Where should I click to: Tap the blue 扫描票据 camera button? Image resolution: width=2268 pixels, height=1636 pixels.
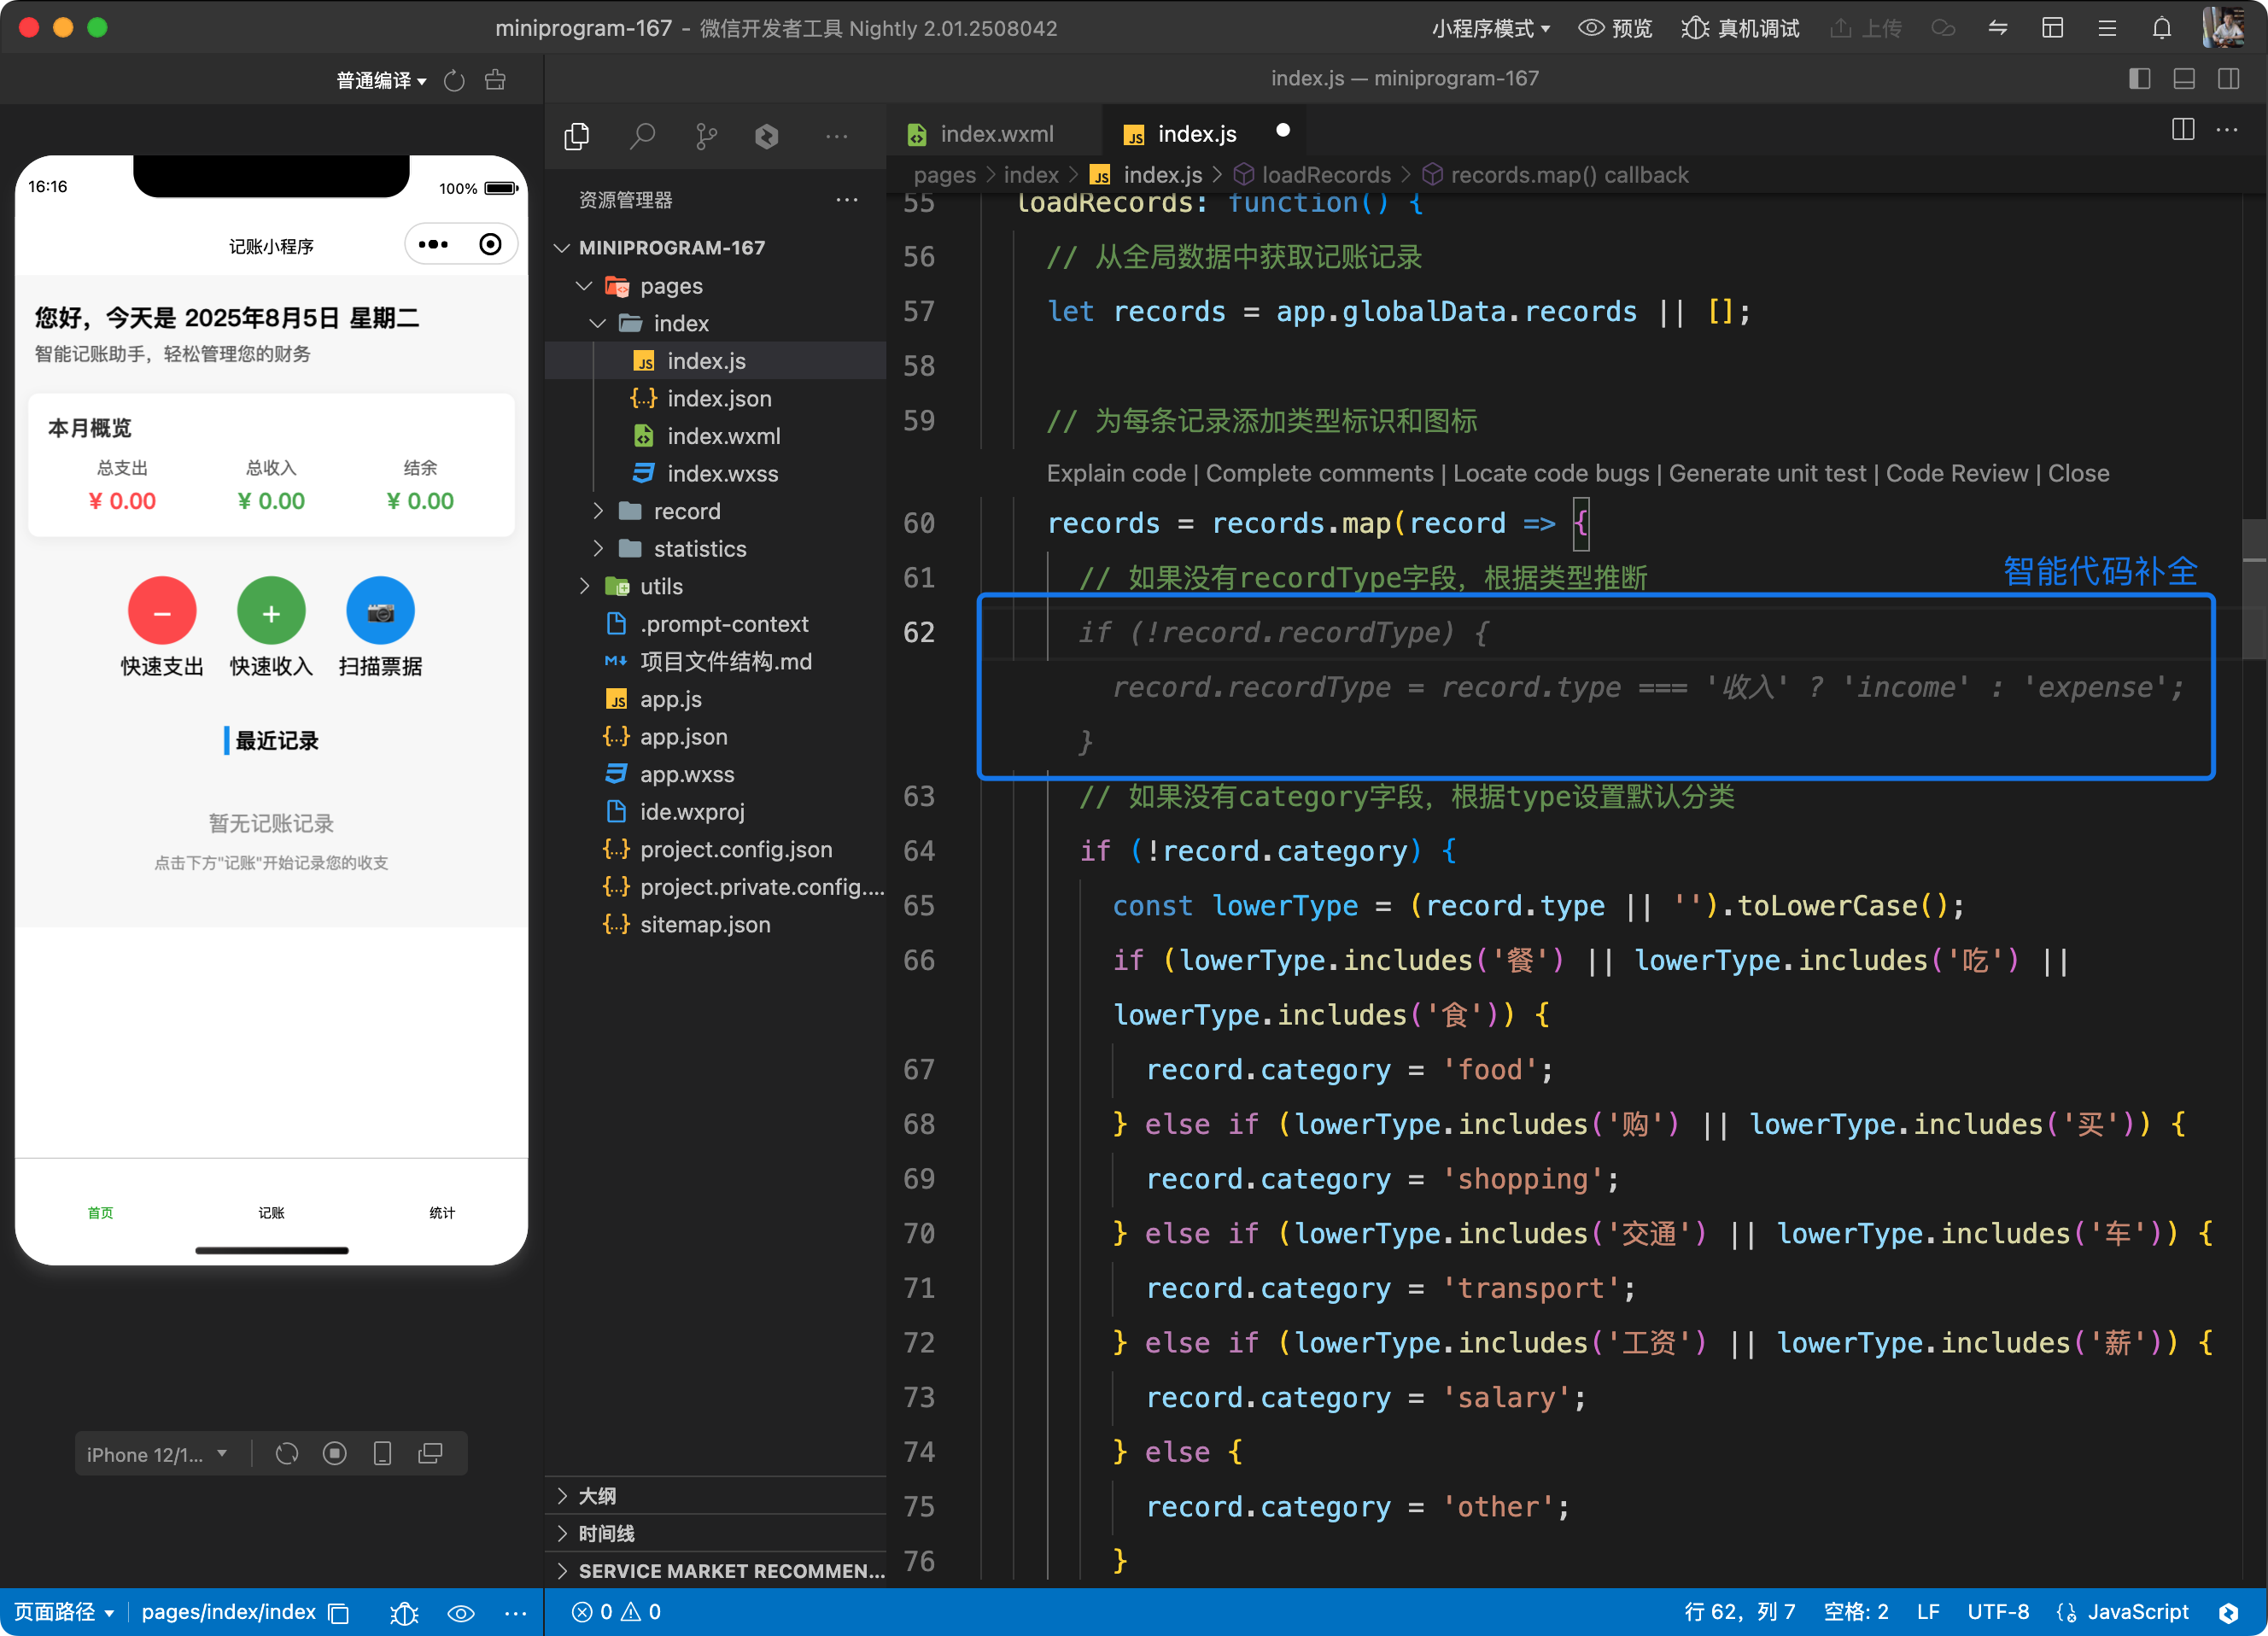point(380,611)
